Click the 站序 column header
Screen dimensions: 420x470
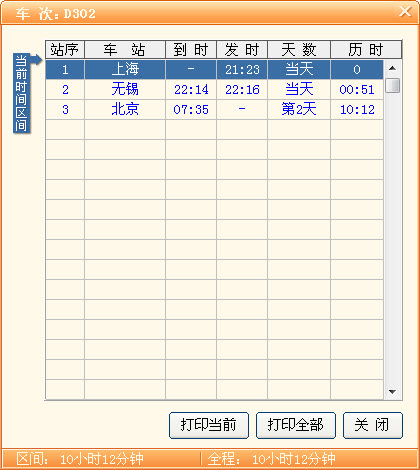point(65,50)
